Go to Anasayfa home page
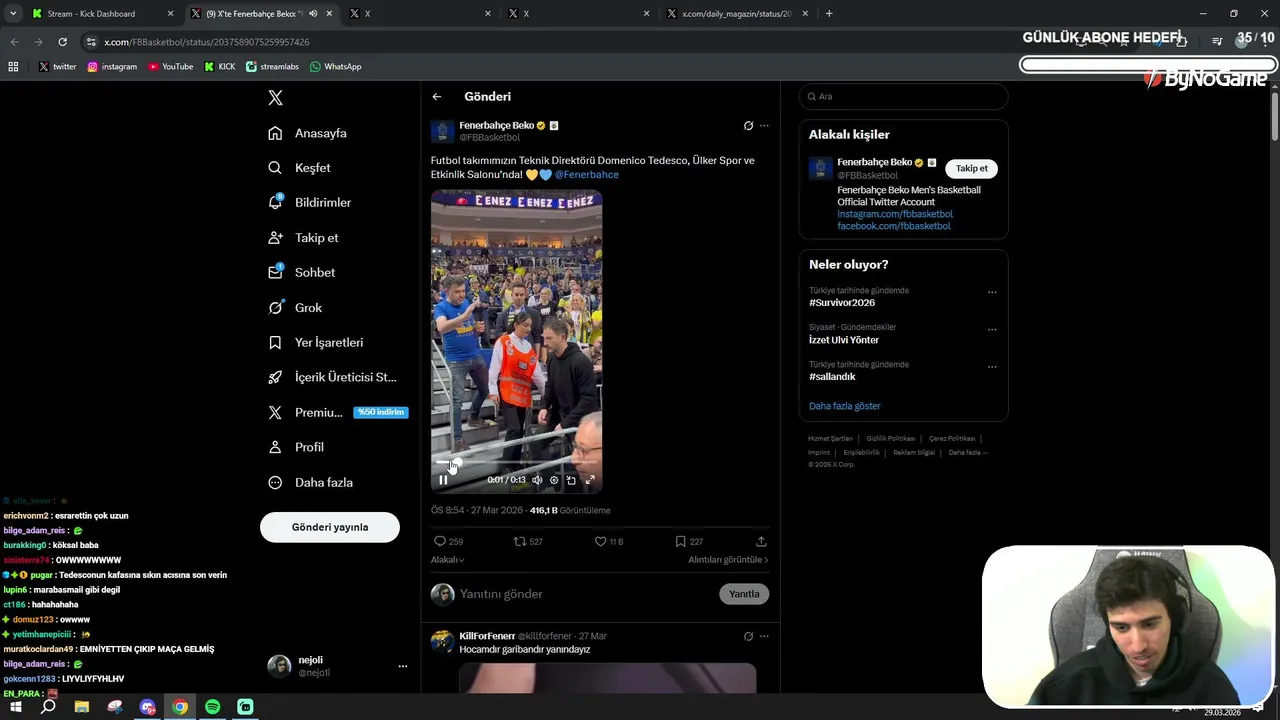The image size is (1280, 720). click(x=308, y=133)
